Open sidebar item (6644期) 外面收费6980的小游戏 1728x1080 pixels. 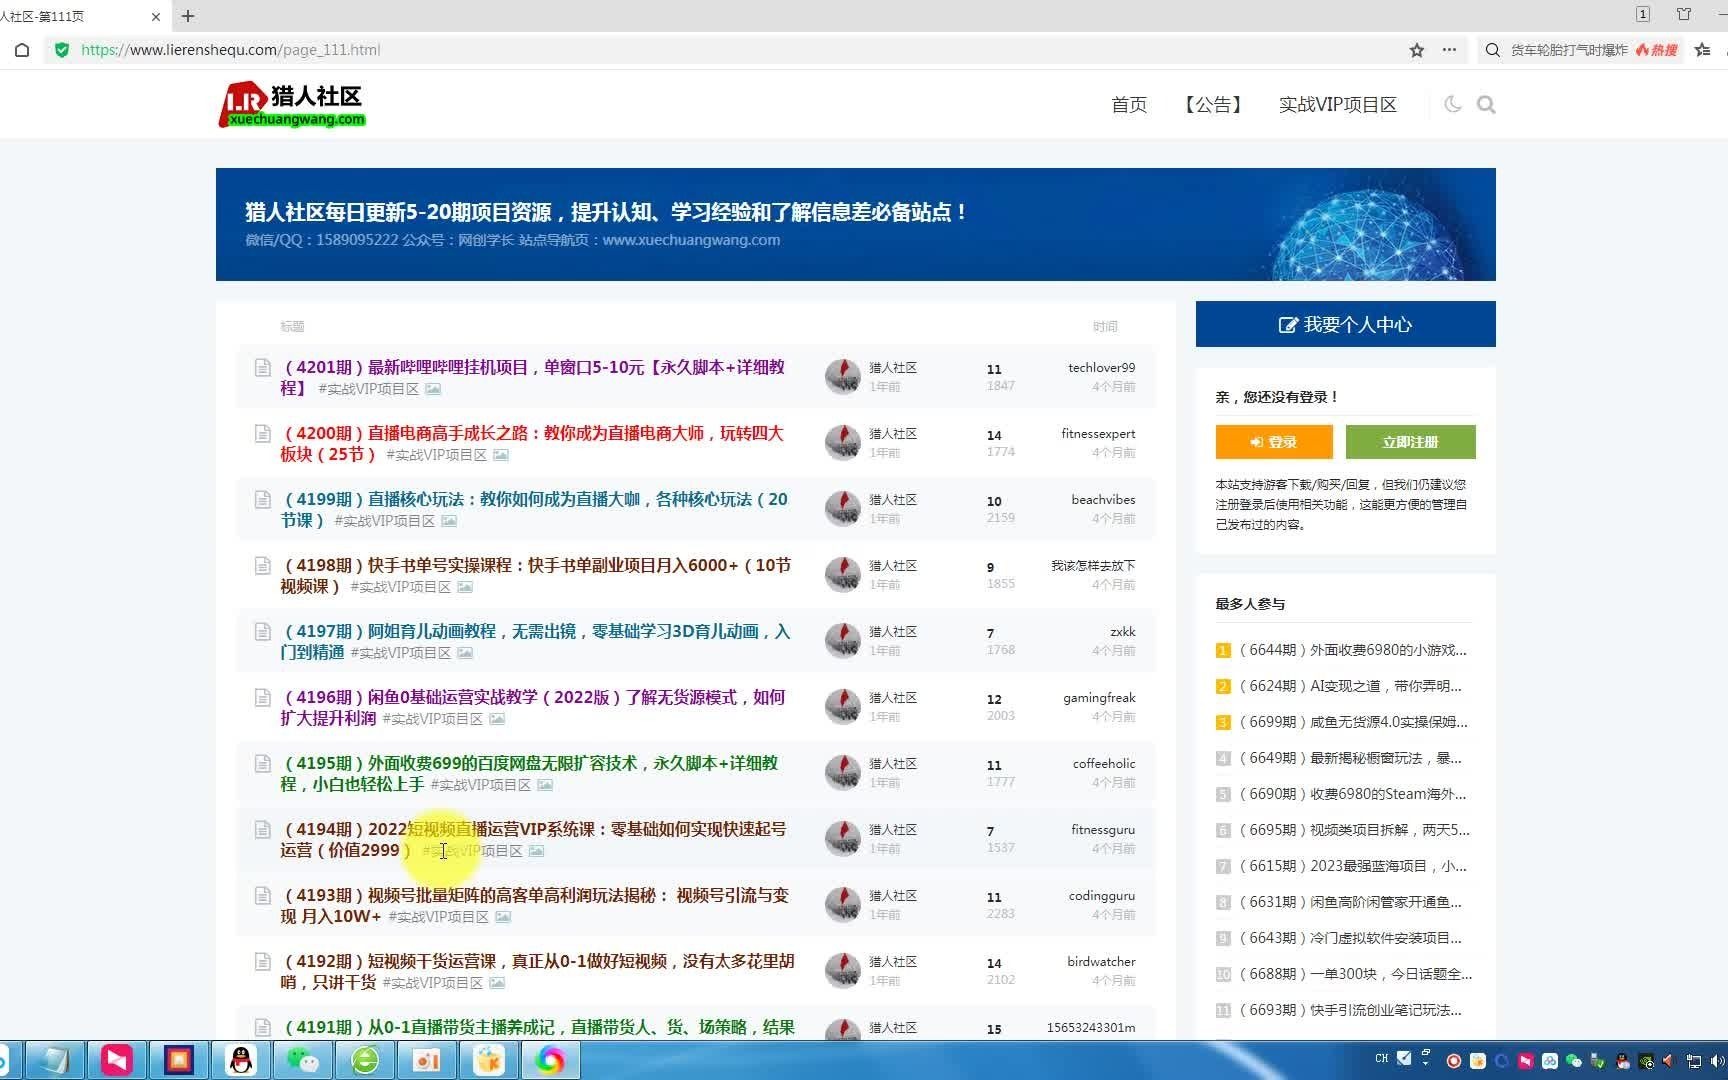pyautogui.click(x=1353, y=650)
